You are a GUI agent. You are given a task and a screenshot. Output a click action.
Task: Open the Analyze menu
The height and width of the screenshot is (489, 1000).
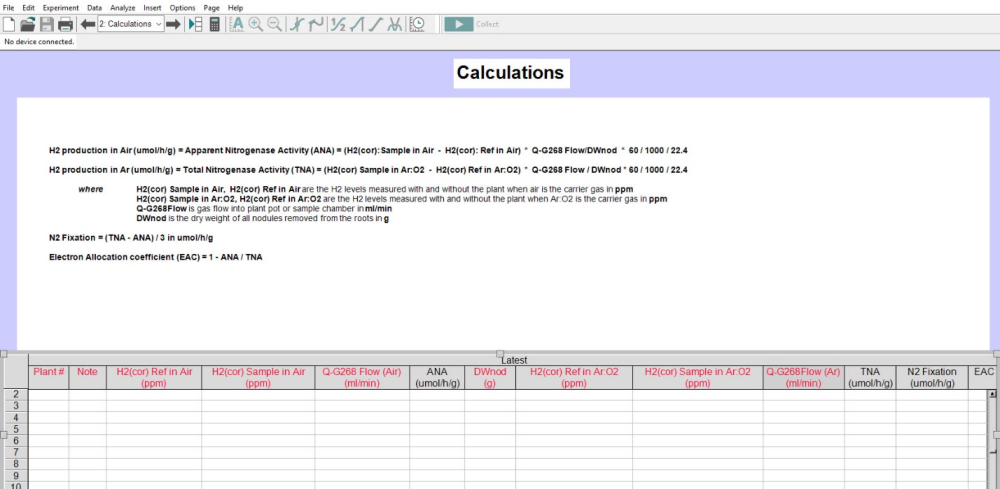click(x=122, y=8)
